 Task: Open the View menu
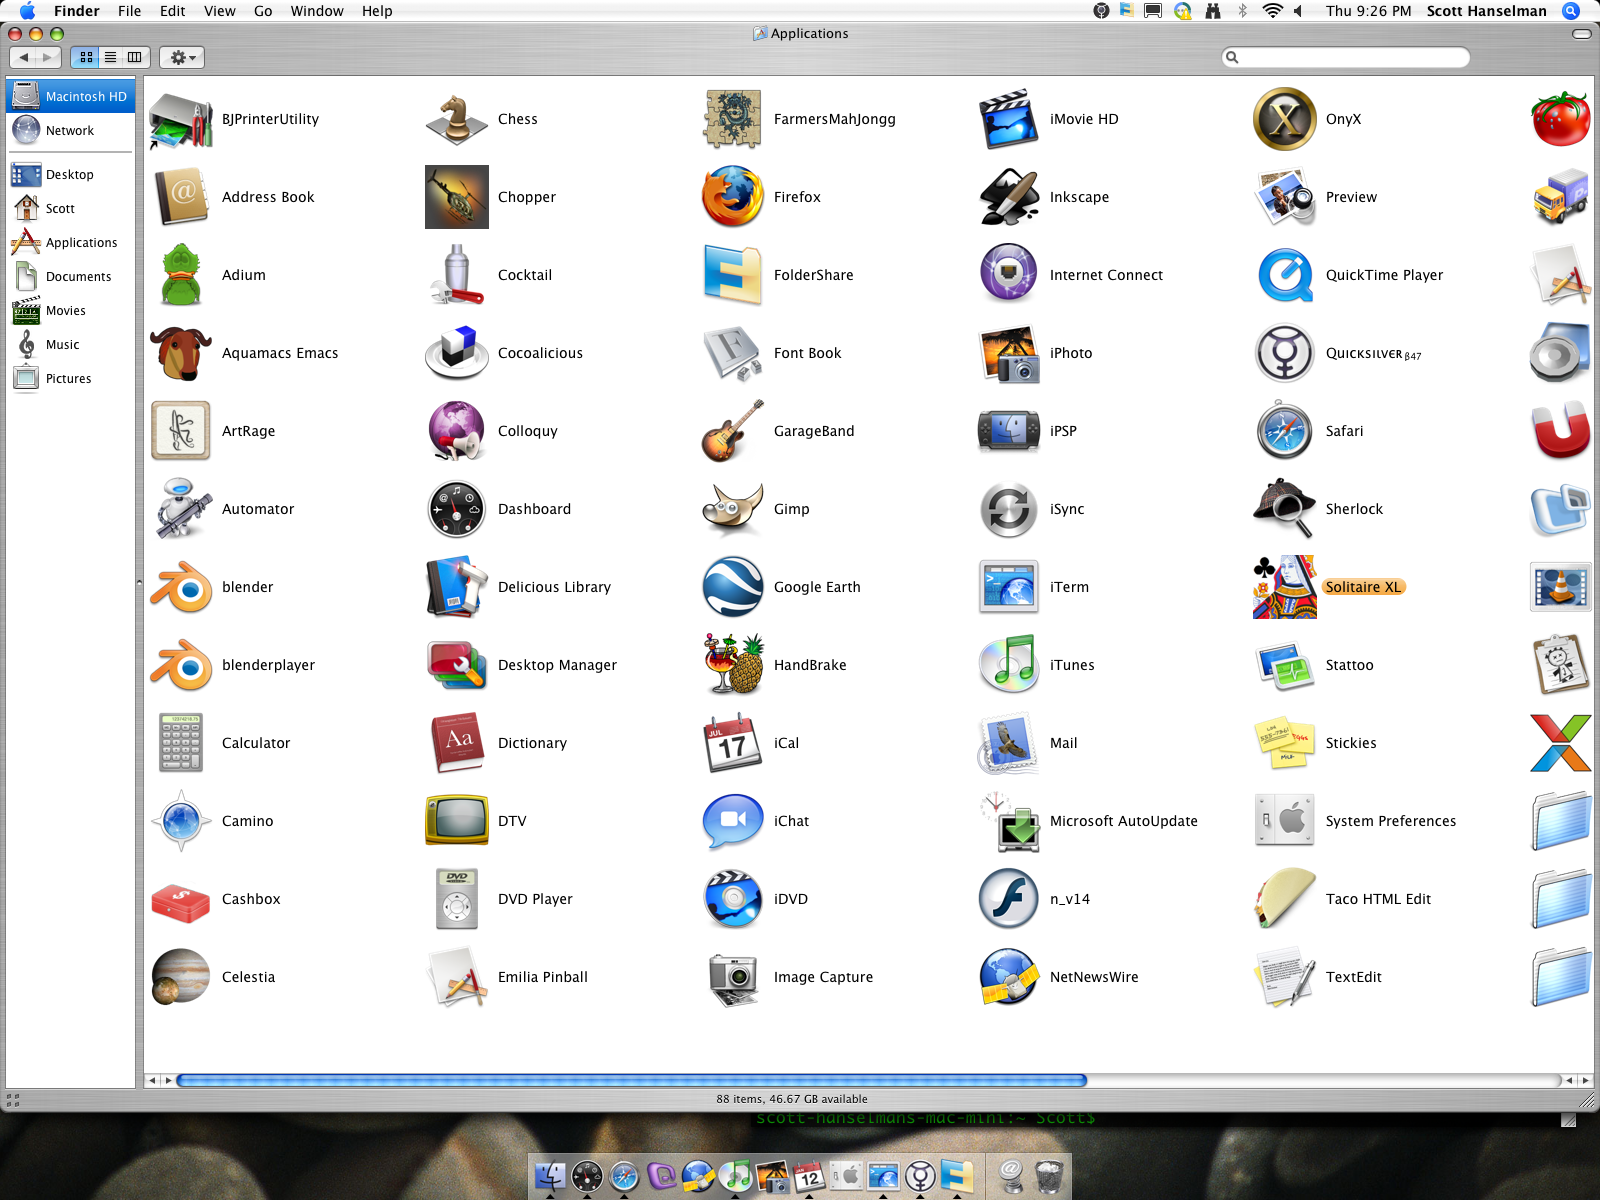tap(220, 11)
